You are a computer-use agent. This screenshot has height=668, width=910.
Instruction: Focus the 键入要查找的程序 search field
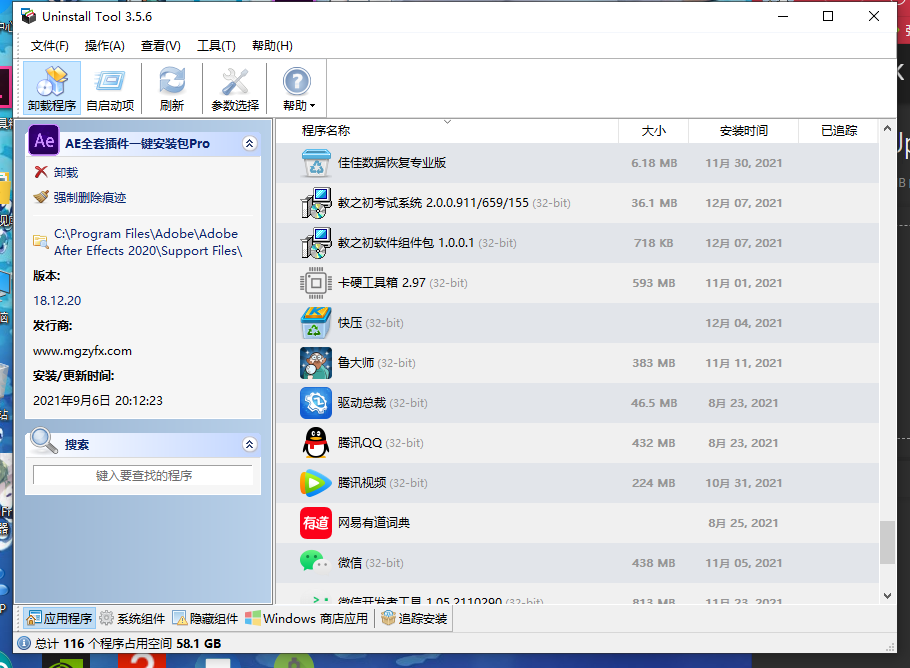143,475
